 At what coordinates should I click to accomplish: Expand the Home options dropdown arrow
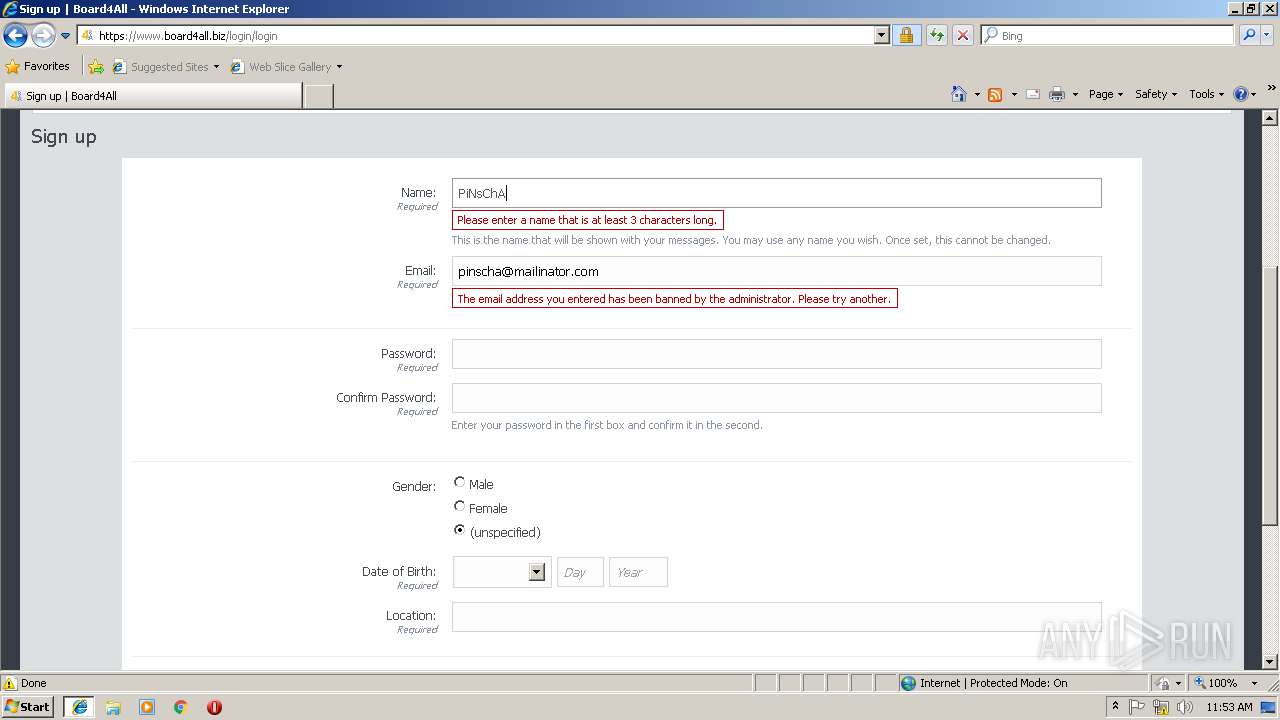(x=977, y=94)
